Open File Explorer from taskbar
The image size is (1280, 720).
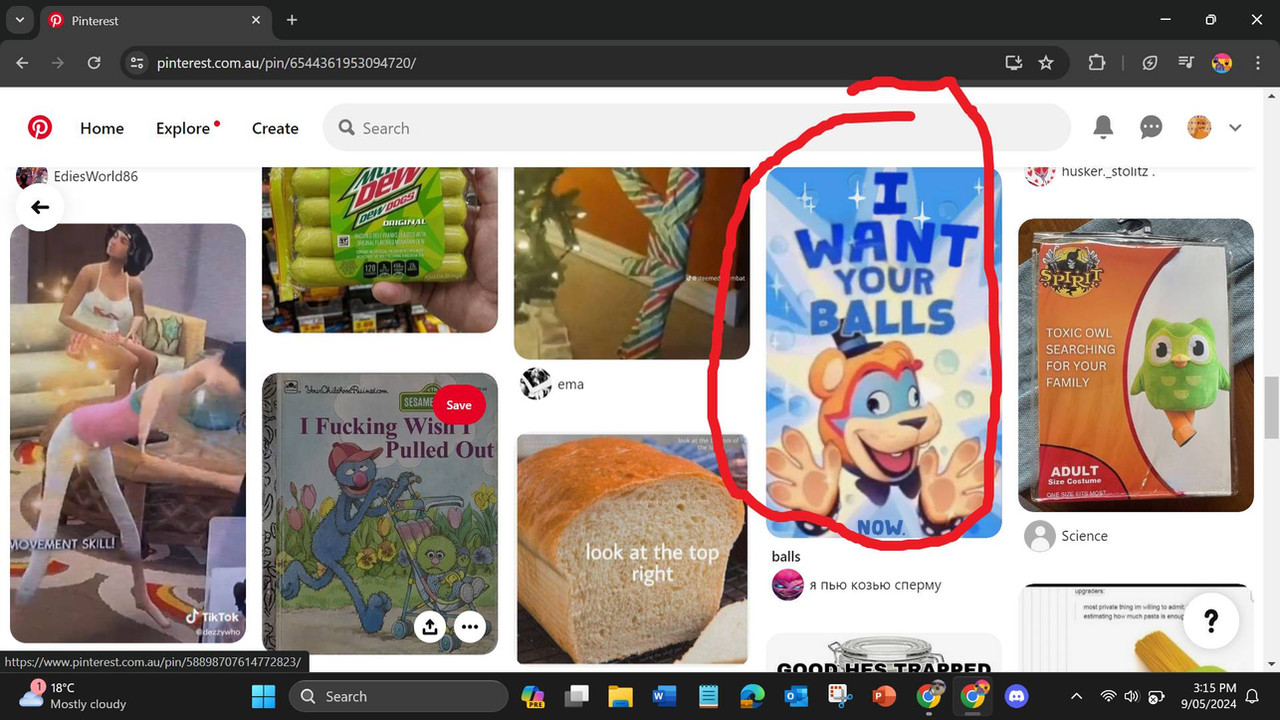click(621, 696)
